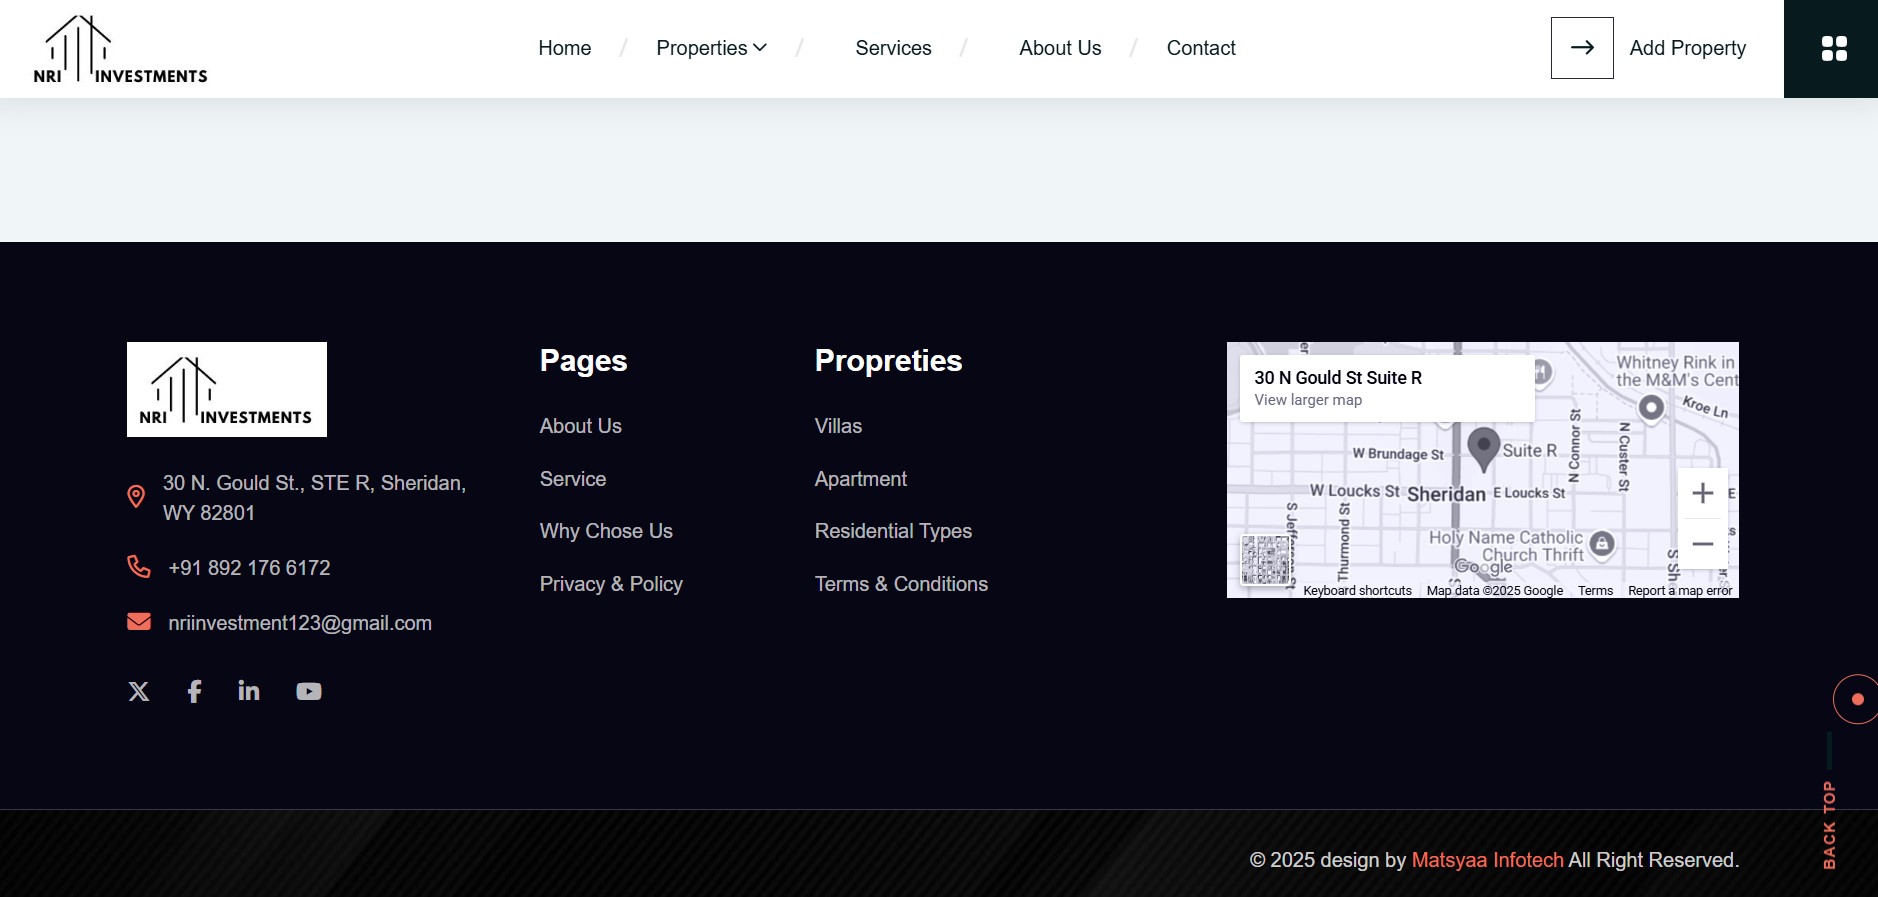The width and height of the screenshot is (1878, 897).
Task: Zoom out on the Google map
Action: (x=1702, y=544)
